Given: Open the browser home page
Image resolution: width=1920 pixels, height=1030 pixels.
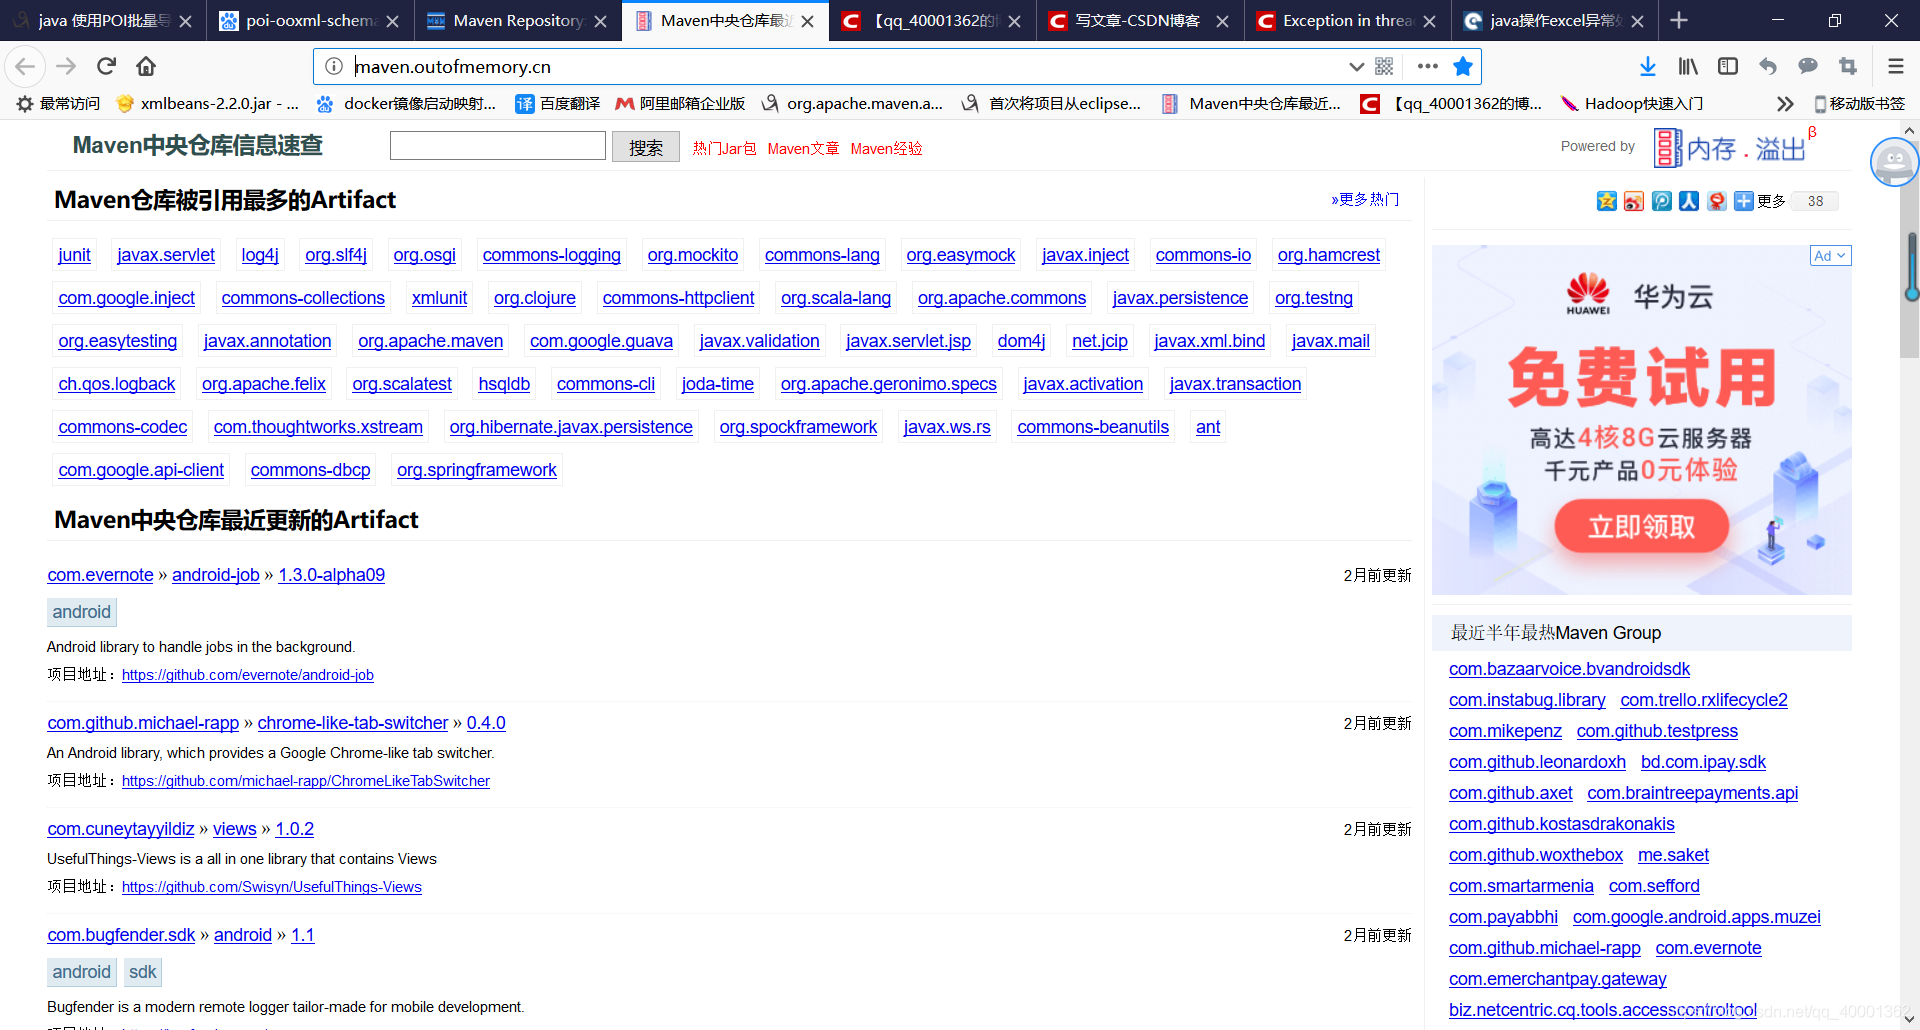Looking at the screenshot, I should click(x=146, y=66).
